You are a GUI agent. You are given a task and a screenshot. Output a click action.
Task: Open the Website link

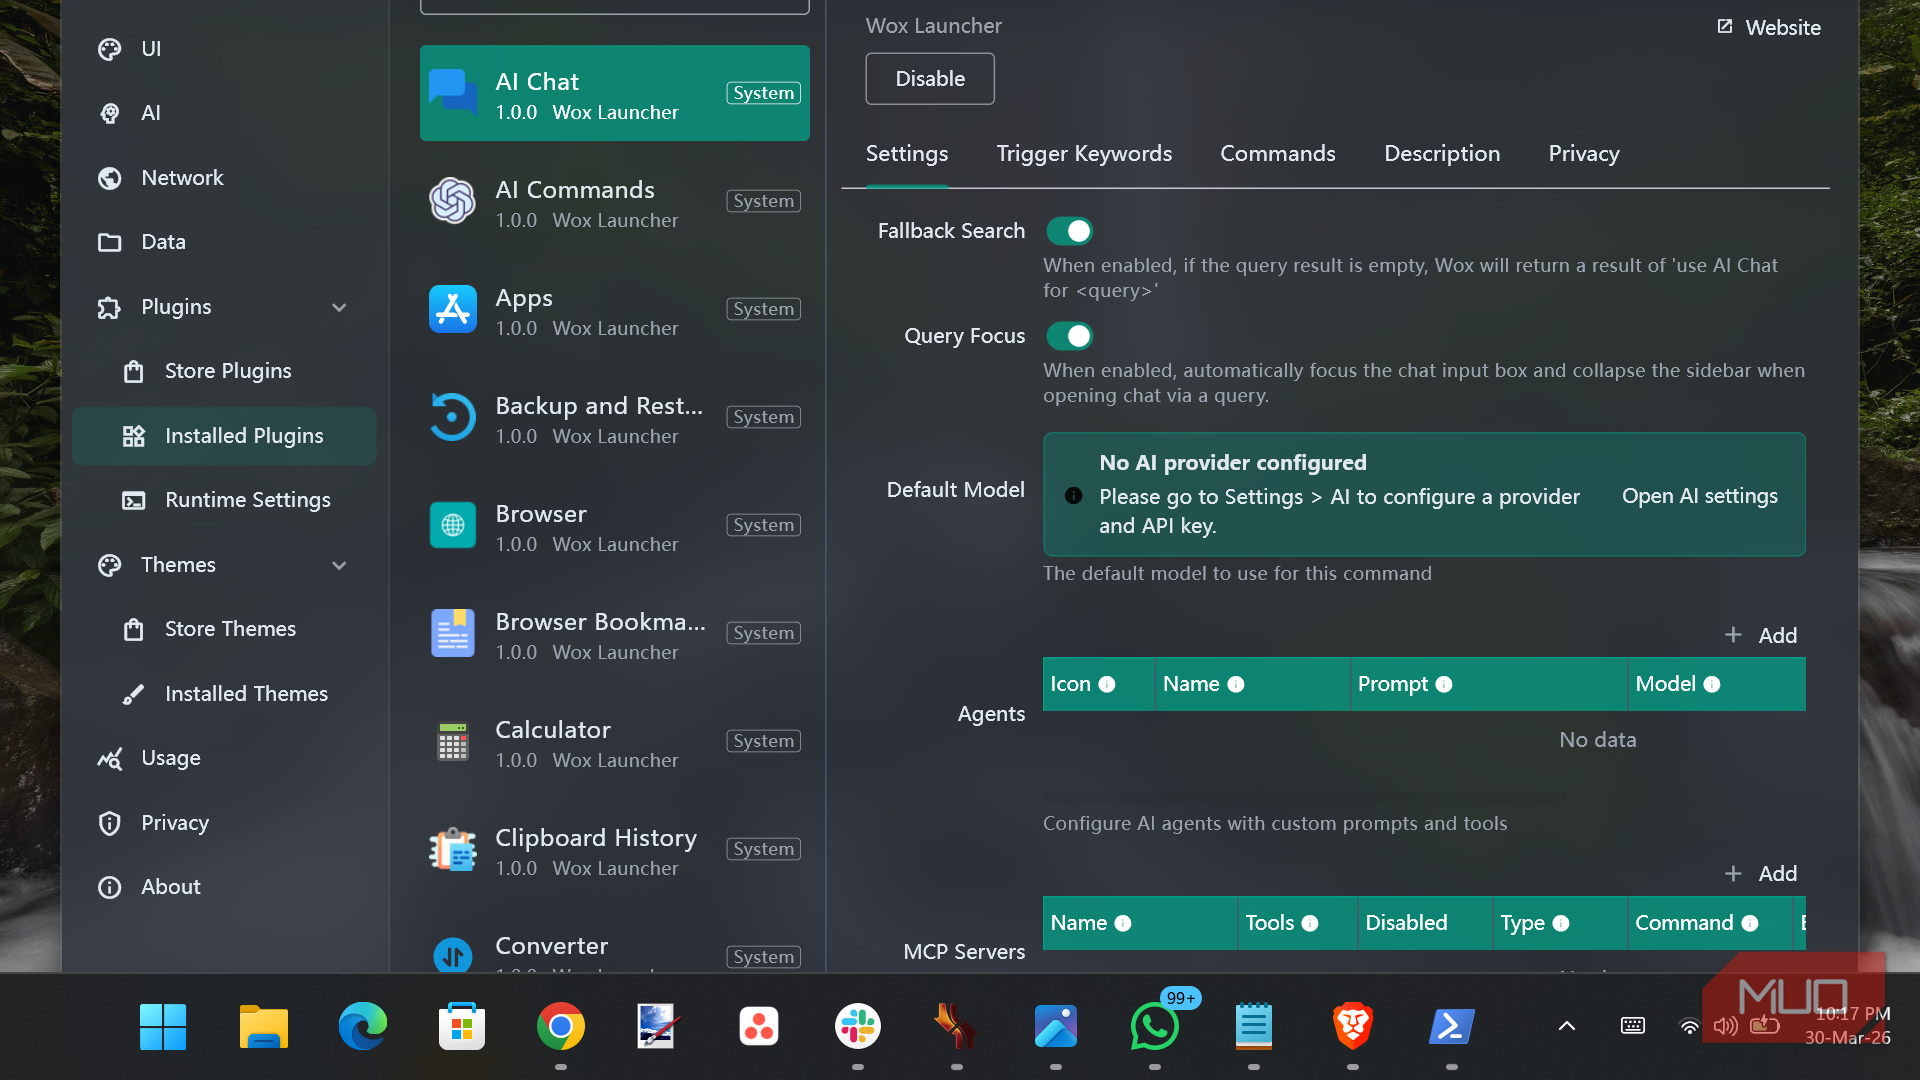[1768, 27]
